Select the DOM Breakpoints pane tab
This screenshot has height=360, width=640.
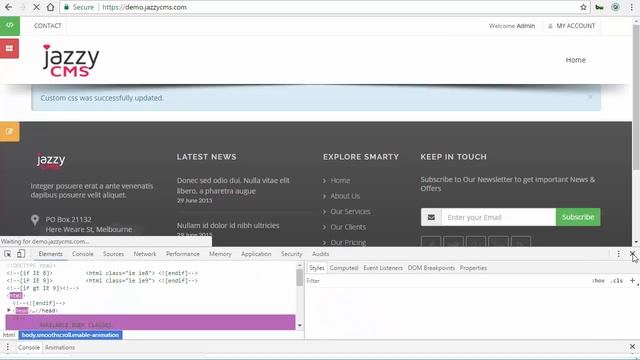tap(431, 268)
